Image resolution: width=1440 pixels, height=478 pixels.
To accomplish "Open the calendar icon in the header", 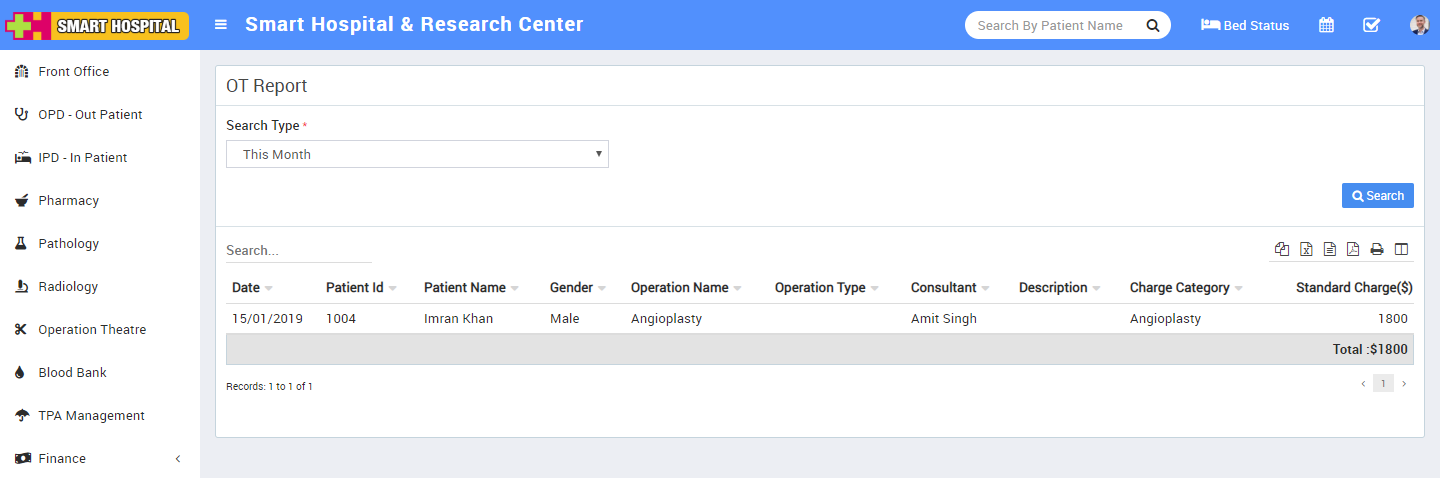I will coord(1326,25).
